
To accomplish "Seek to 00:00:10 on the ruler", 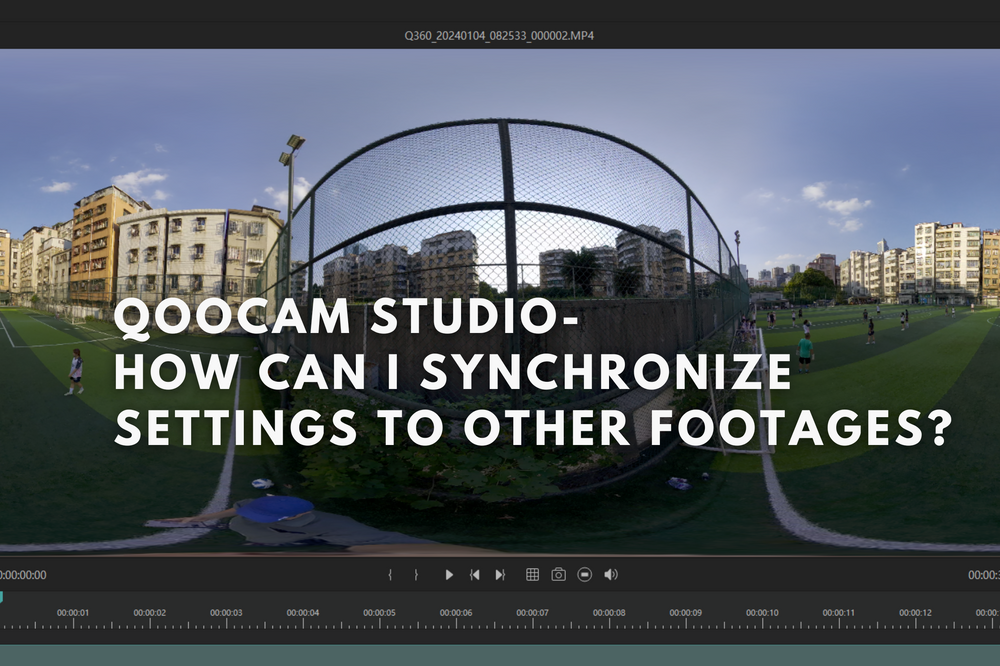I will click(x=762, y=612).
